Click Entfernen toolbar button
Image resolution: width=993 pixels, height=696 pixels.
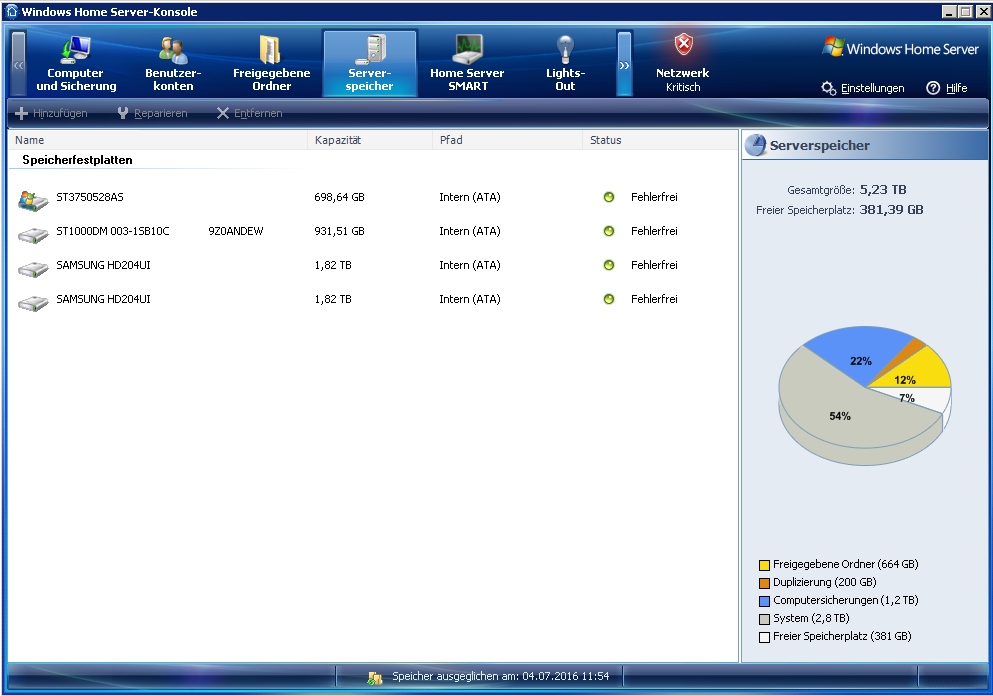coord(250,113)
